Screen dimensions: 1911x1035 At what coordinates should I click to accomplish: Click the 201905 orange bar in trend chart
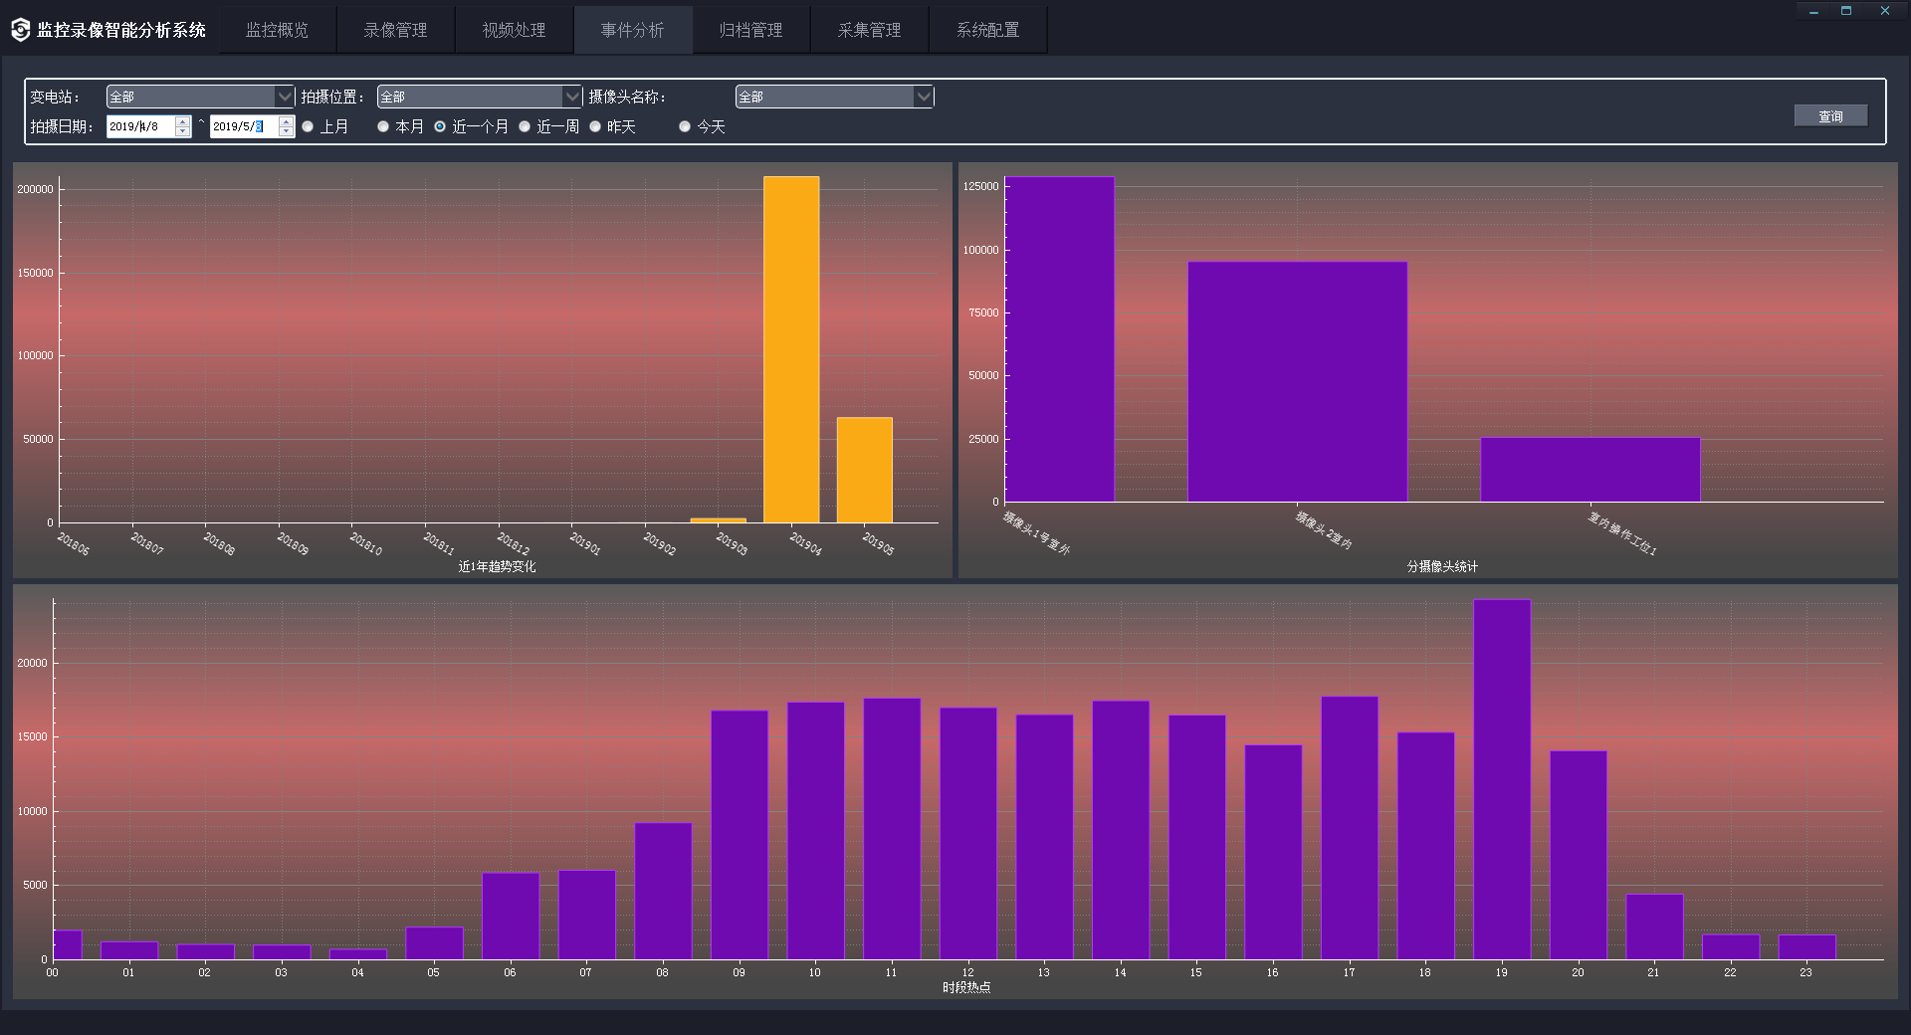coord(864,470)
